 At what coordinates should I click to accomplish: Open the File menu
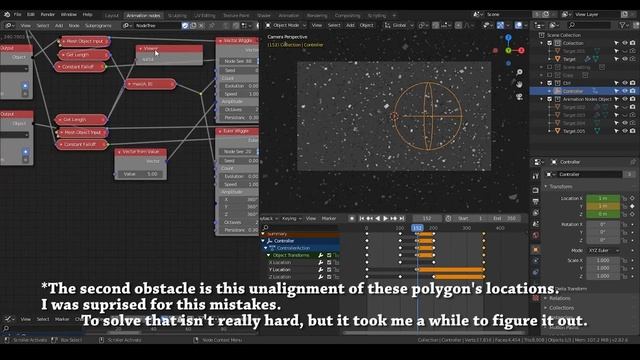coord(18,15)
